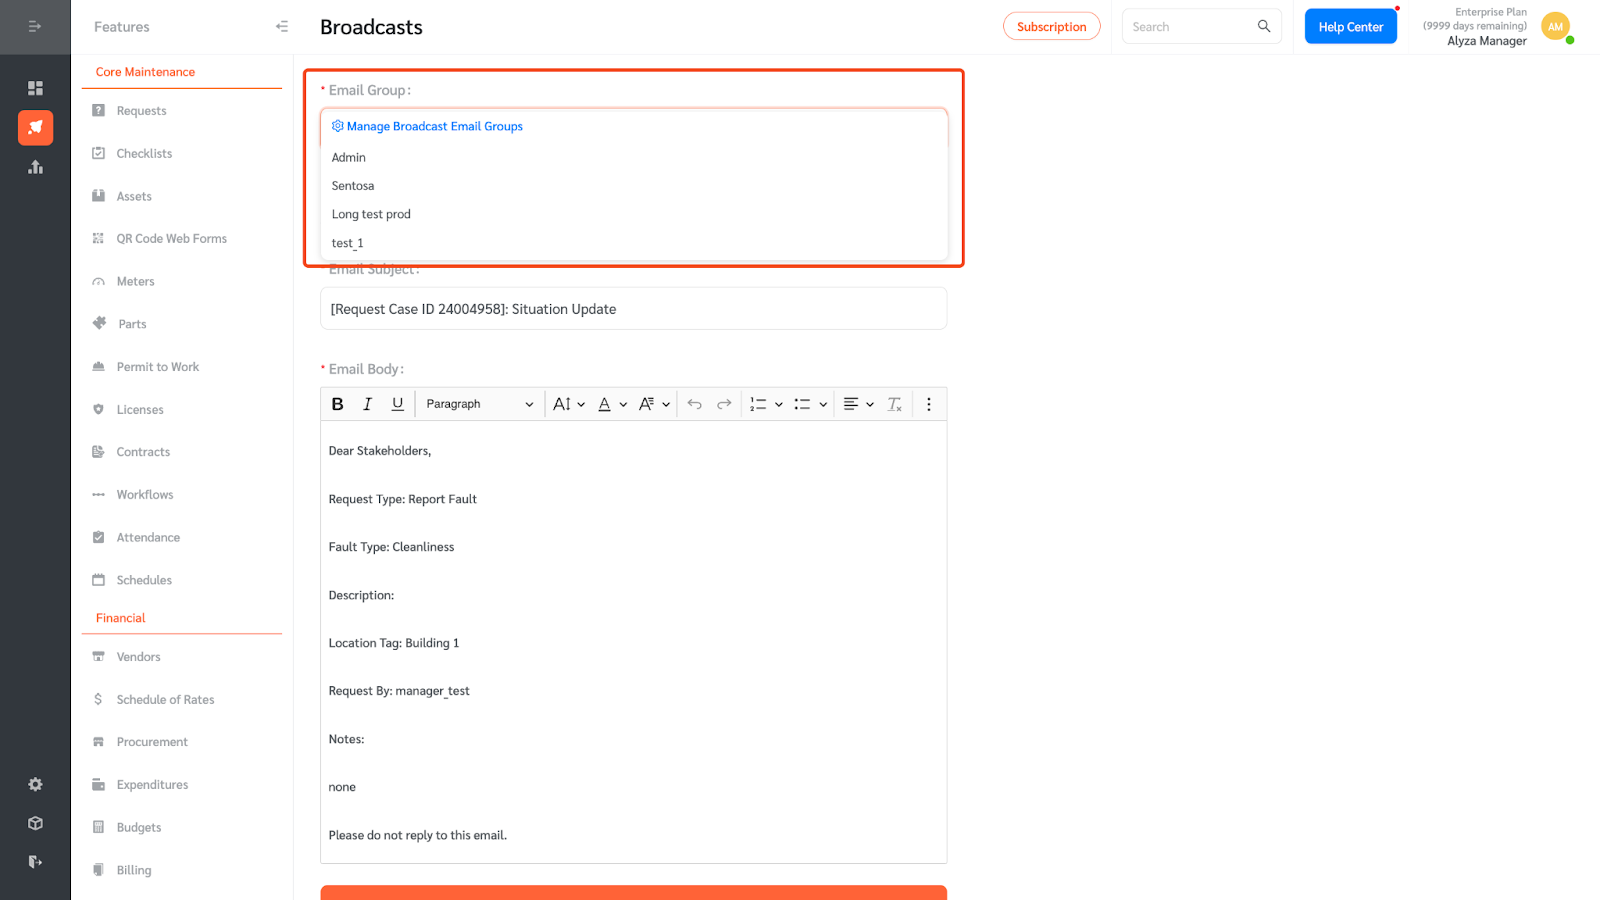Screen dimensions: 1600x900
Task: Click the Subscription button
Action: click(x=1051, y=27)
